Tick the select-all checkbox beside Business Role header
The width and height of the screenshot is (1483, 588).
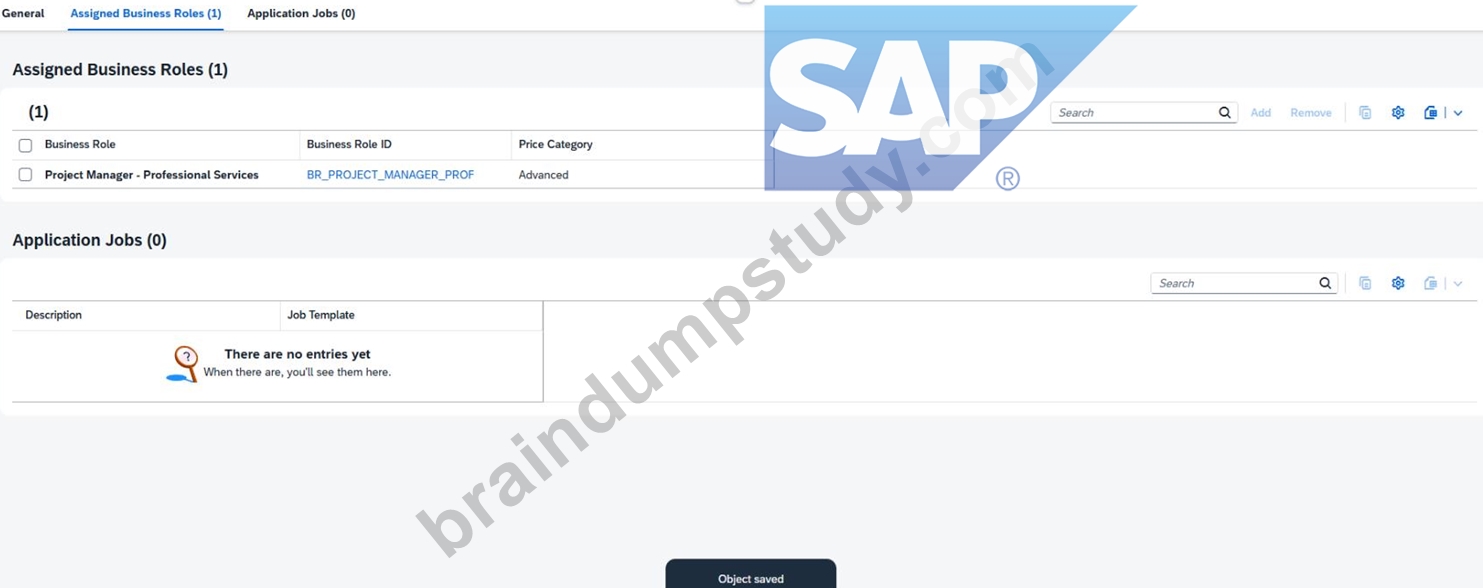pyautogui.click(x=26, y=145)
